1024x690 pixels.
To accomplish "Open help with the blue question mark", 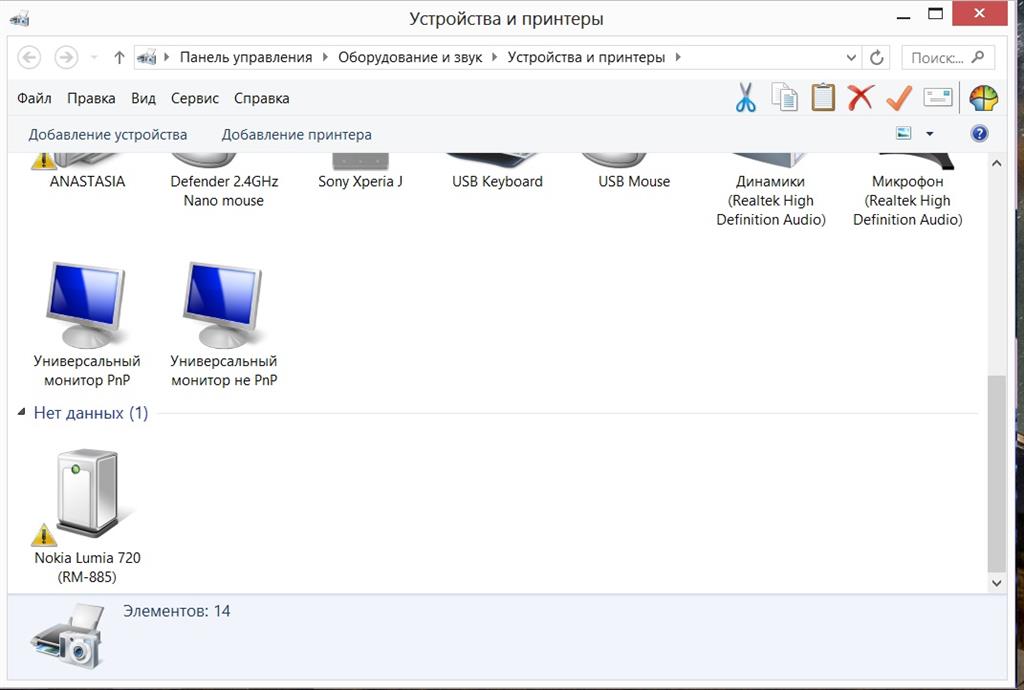I will 979,134.
